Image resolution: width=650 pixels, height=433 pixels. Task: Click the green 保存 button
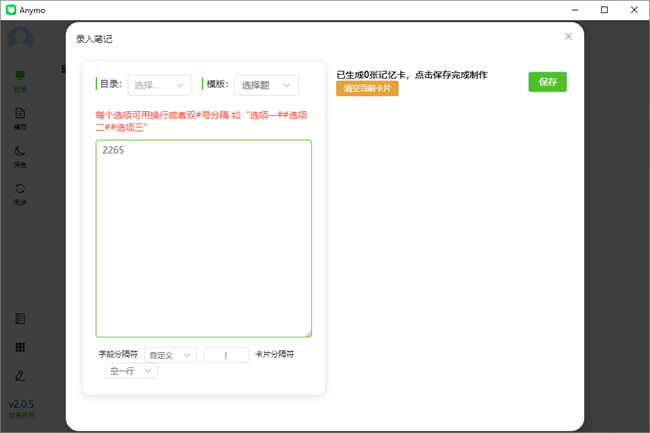coord(547,82)
